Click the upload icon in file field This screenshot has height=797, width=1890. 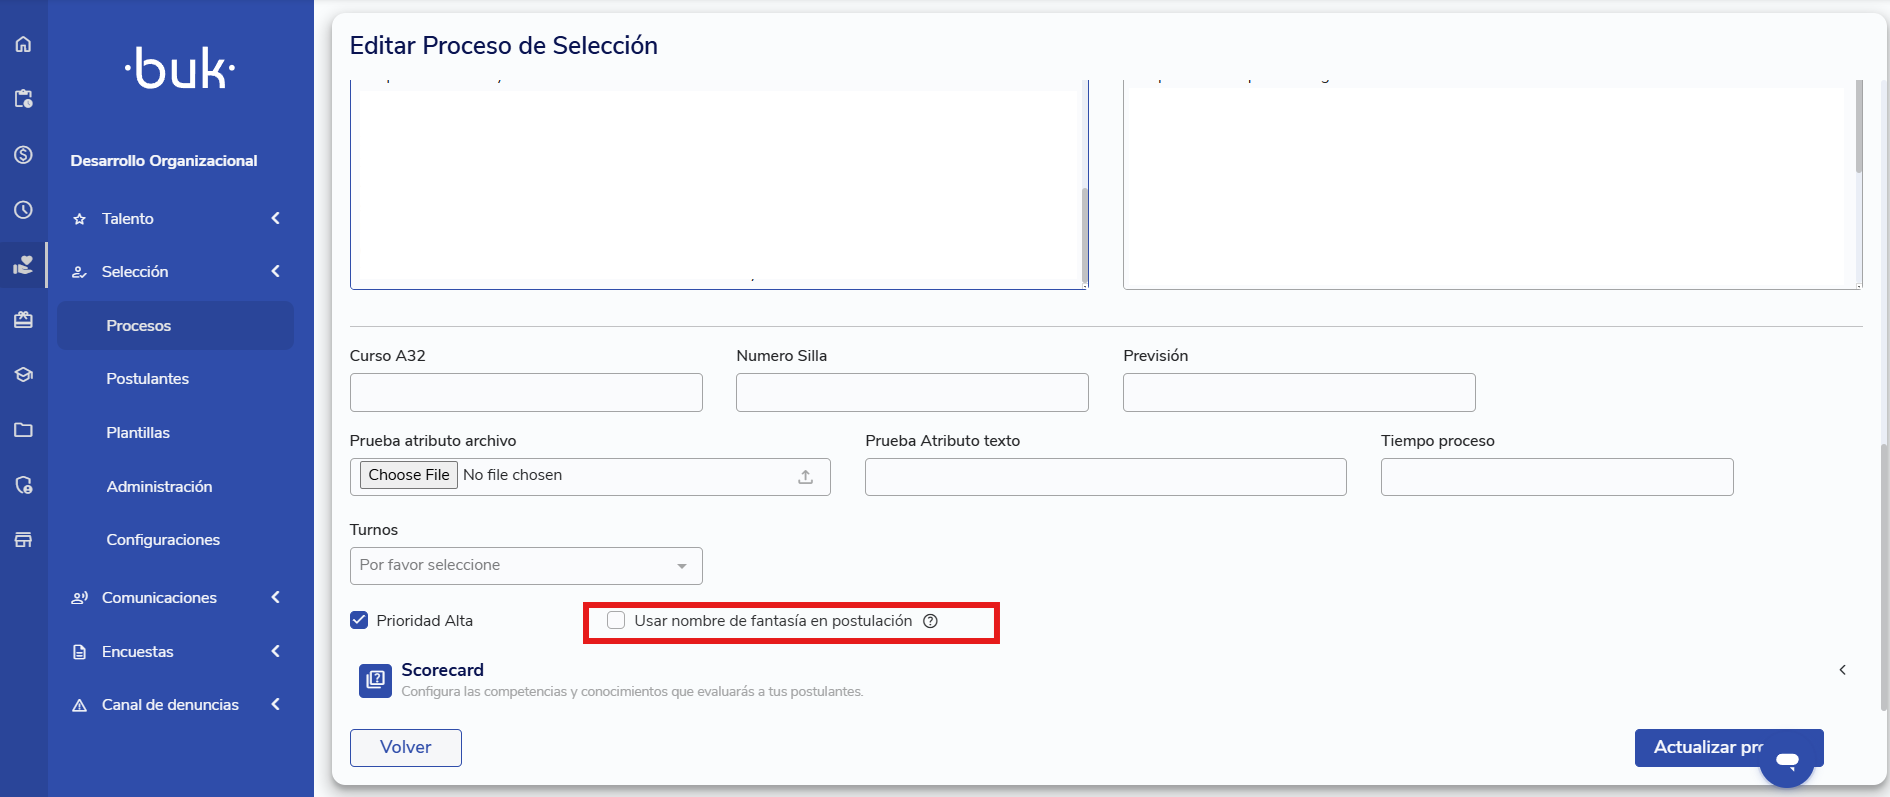coord(805,477)
